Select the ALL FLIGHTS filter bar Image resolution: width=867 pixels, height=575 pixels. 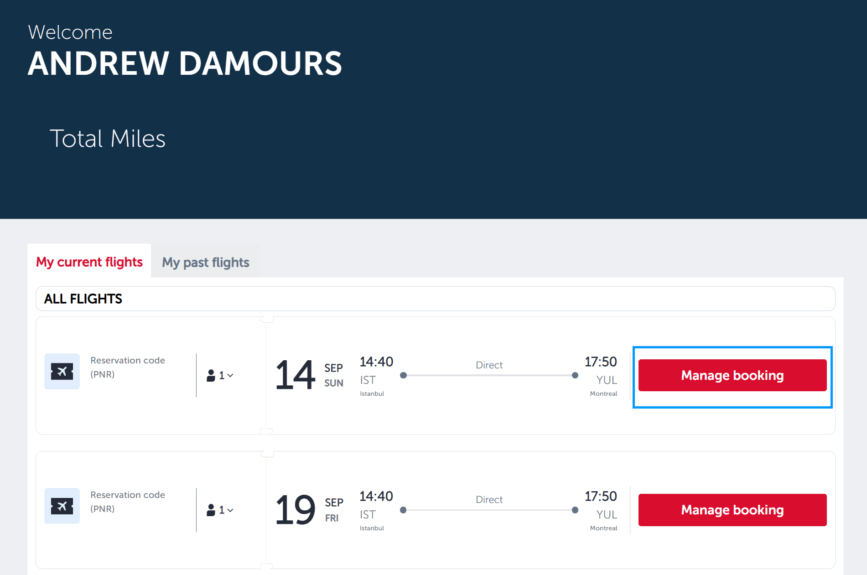(x=435, y=299)
